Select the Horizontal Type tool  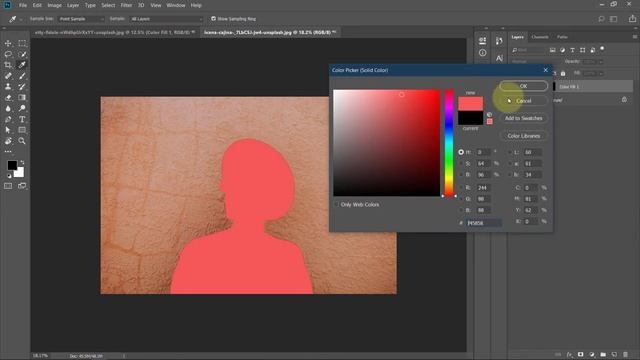tap(22, 119)
